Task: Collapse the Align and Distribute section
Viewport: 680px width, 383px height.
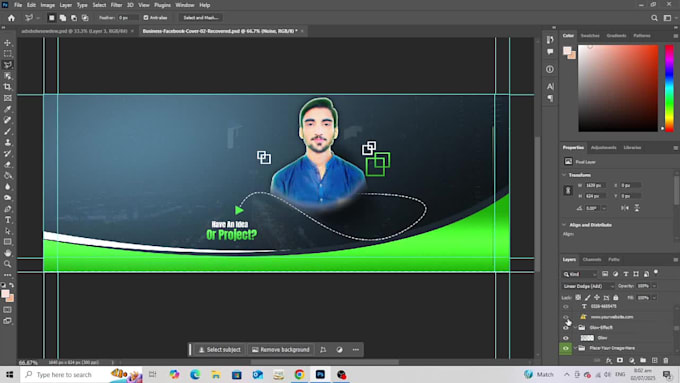Action: pyautogui.click(x=564, y=225)
